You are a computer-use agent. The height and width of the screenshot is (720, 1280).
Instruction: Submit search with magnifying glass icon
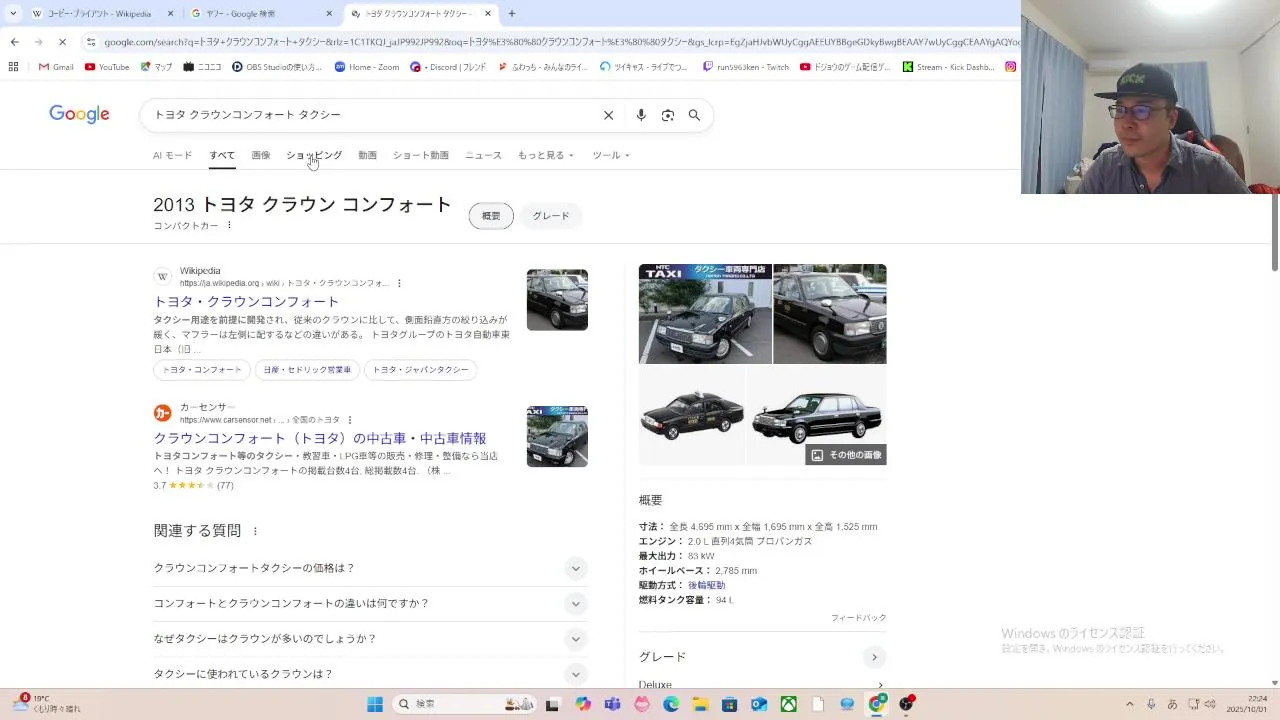[x=694, y=115]
